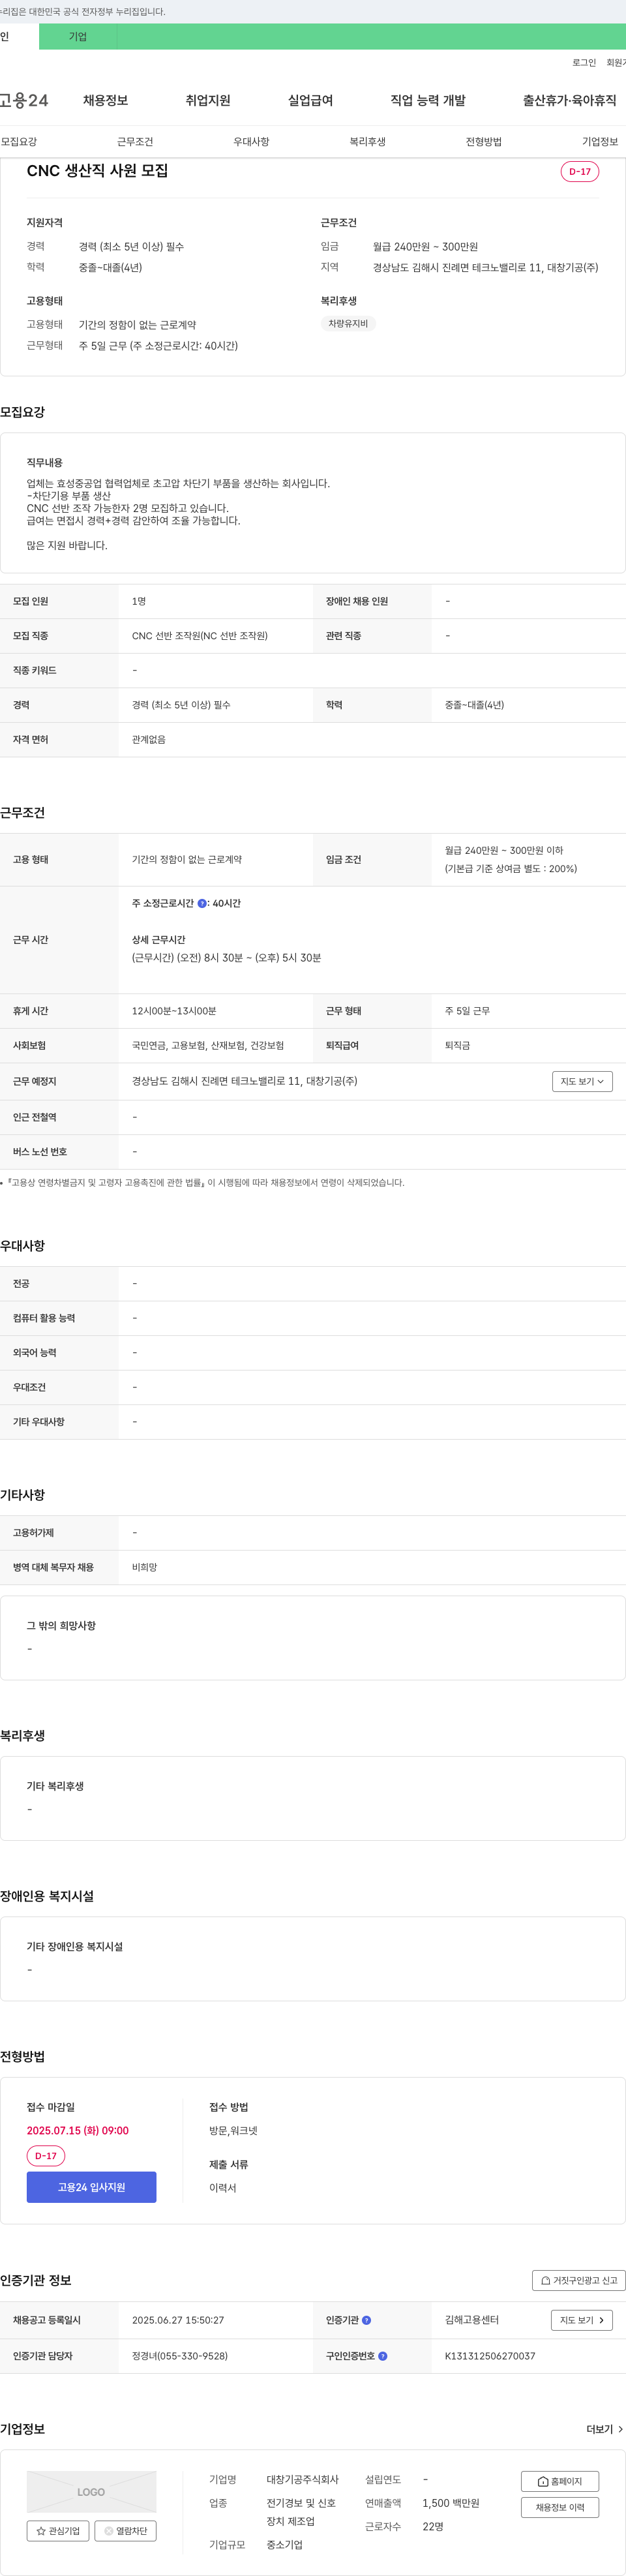Click the 방문,워크넷 application method text
Image resolution: width=626 pixels, height=2576 pixels.
(233, 2131)
